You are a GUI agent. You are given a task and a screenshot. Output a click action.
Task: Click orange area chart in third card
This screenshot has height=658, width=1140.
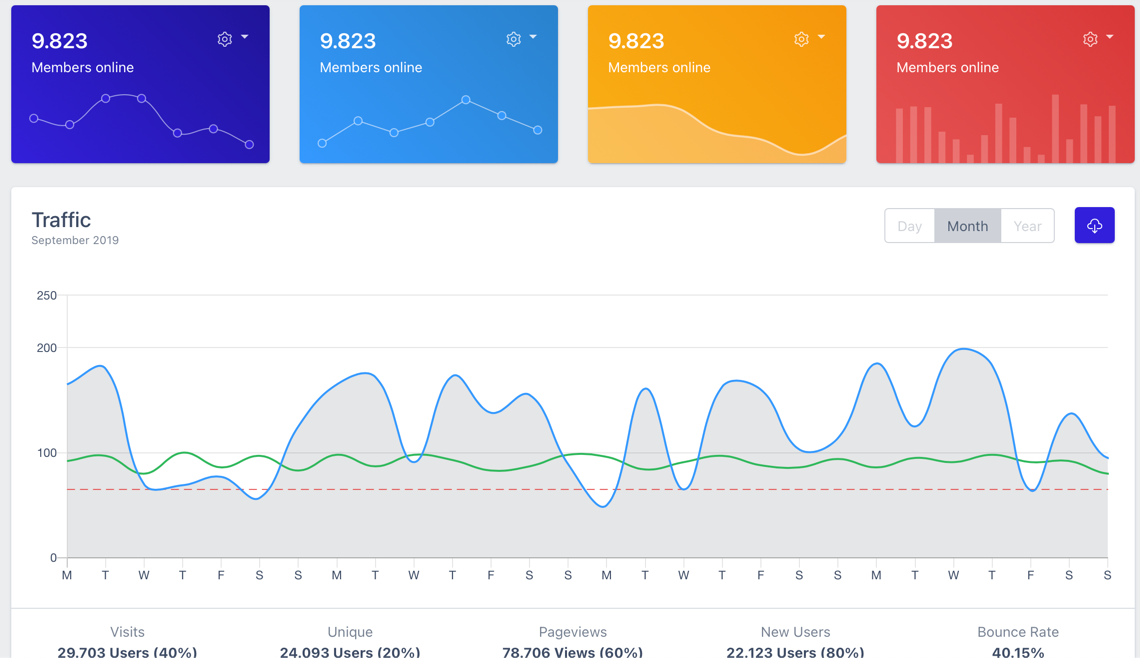717,134
